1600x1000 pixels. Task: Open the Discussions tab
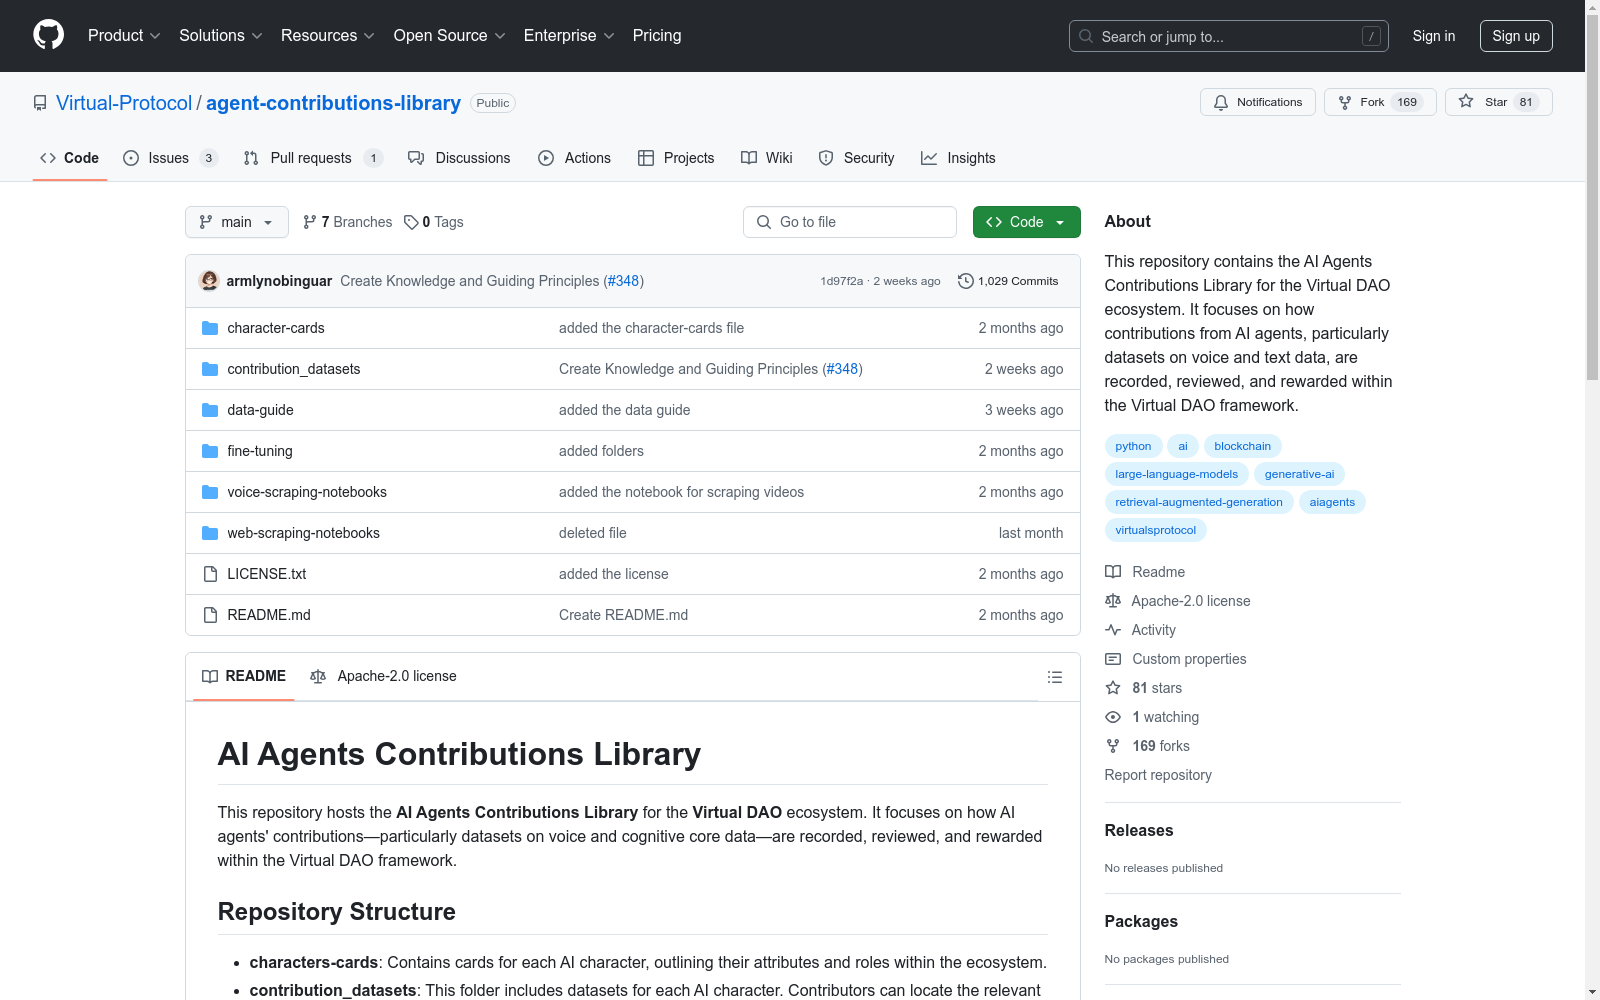(x=459, y=158)
